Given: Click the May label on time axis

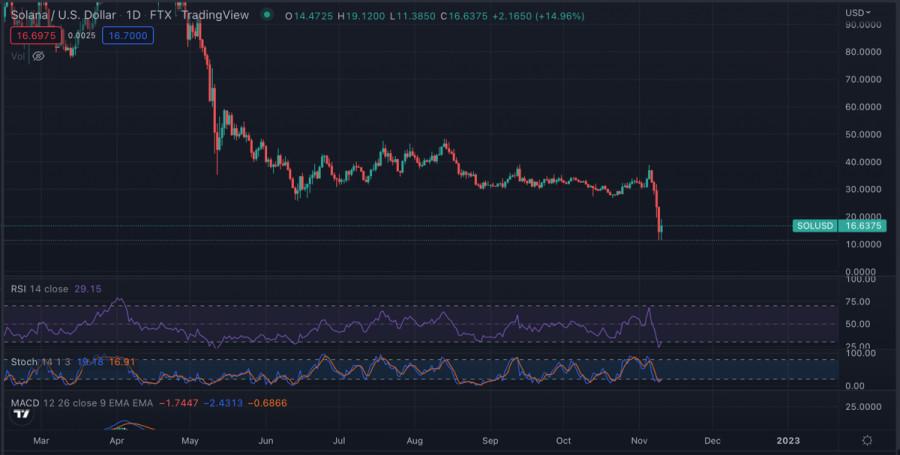Looking at the screenshot, I should pos(190,441).
